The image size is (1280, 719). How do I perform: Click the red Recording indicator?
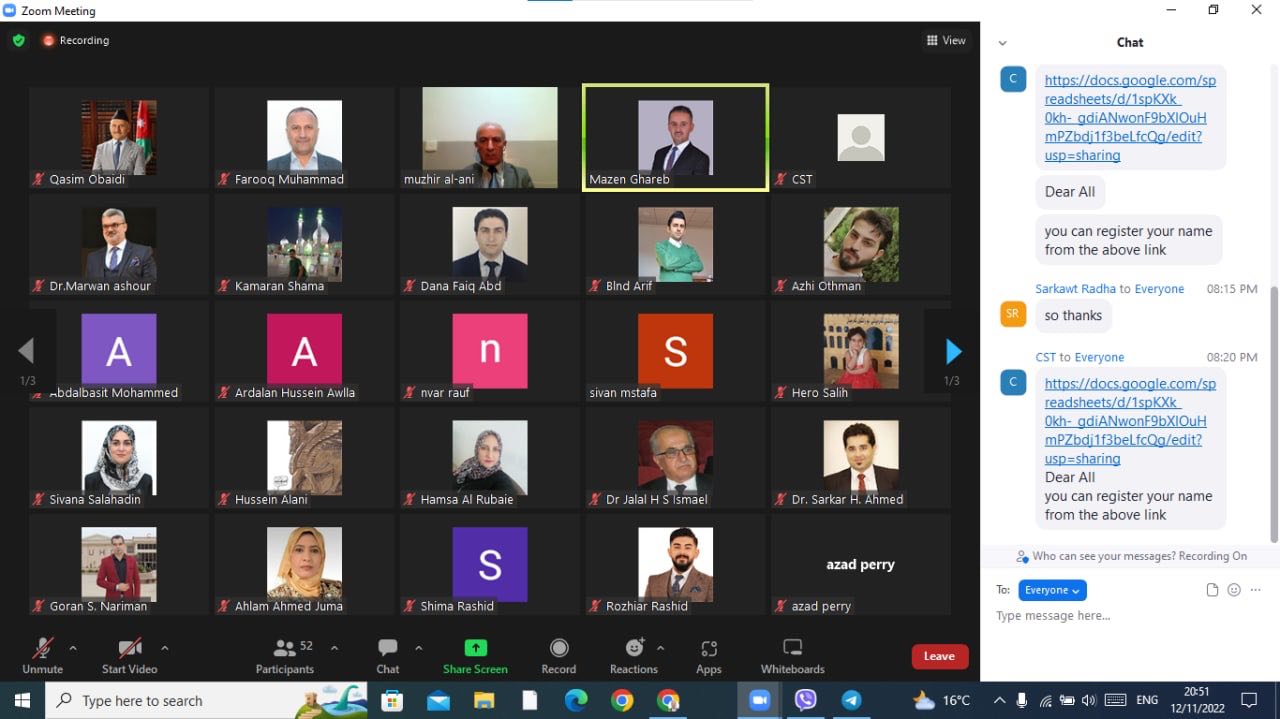pyautogui.click(x=76, y=41)
